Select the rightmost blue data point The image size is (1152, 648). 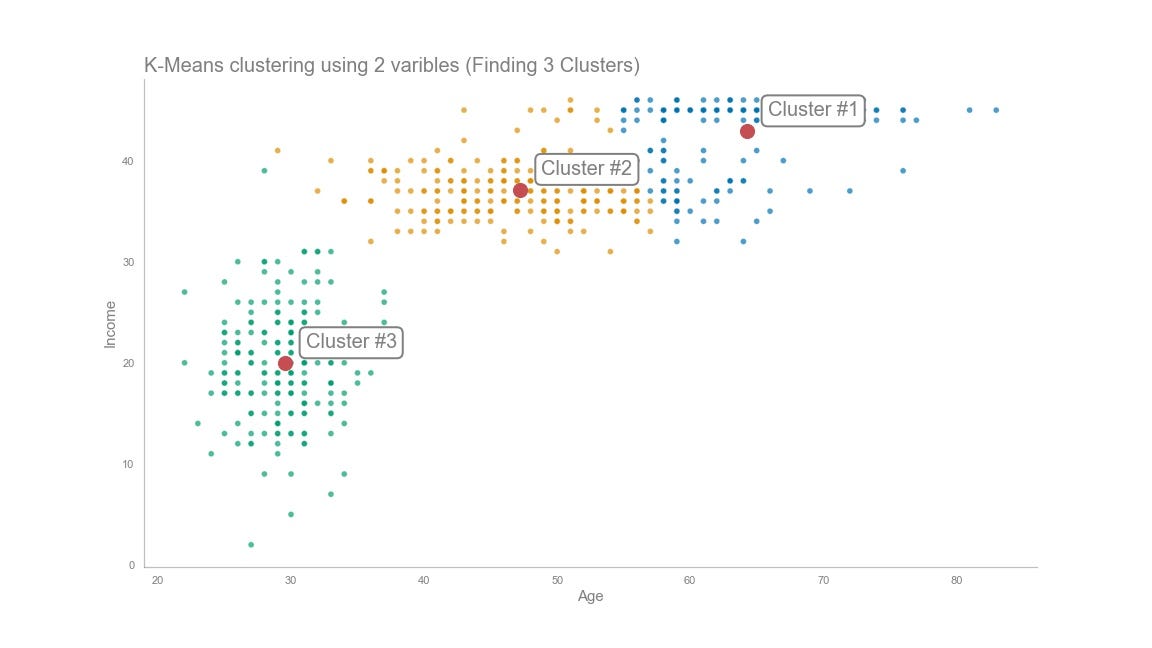[996, 110]
